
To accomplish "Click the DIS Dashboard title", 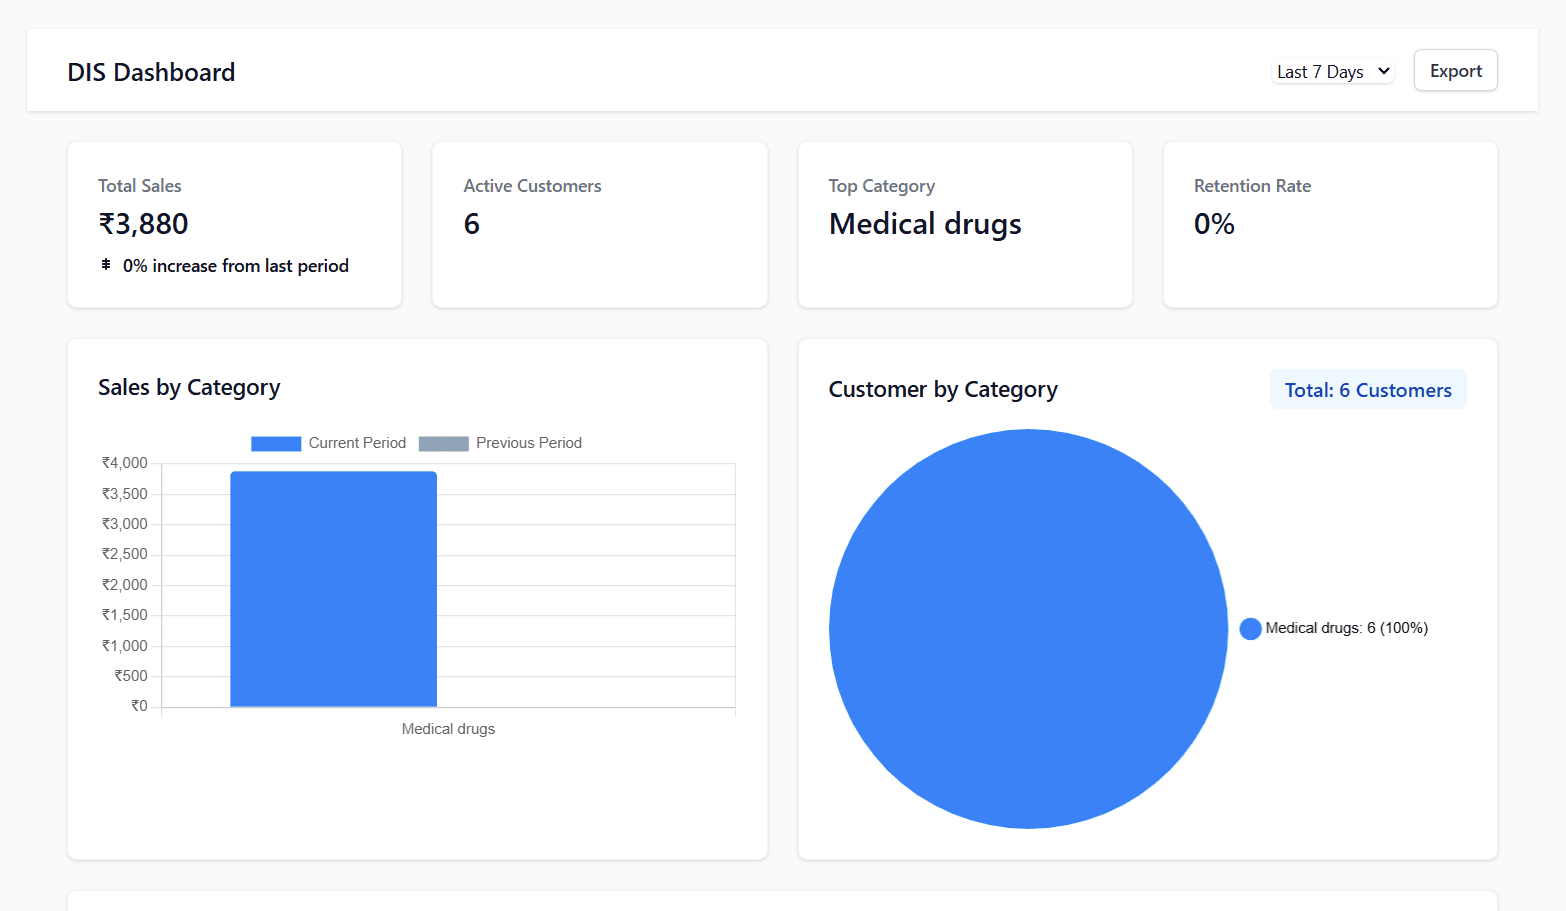I will pos(151,71).
